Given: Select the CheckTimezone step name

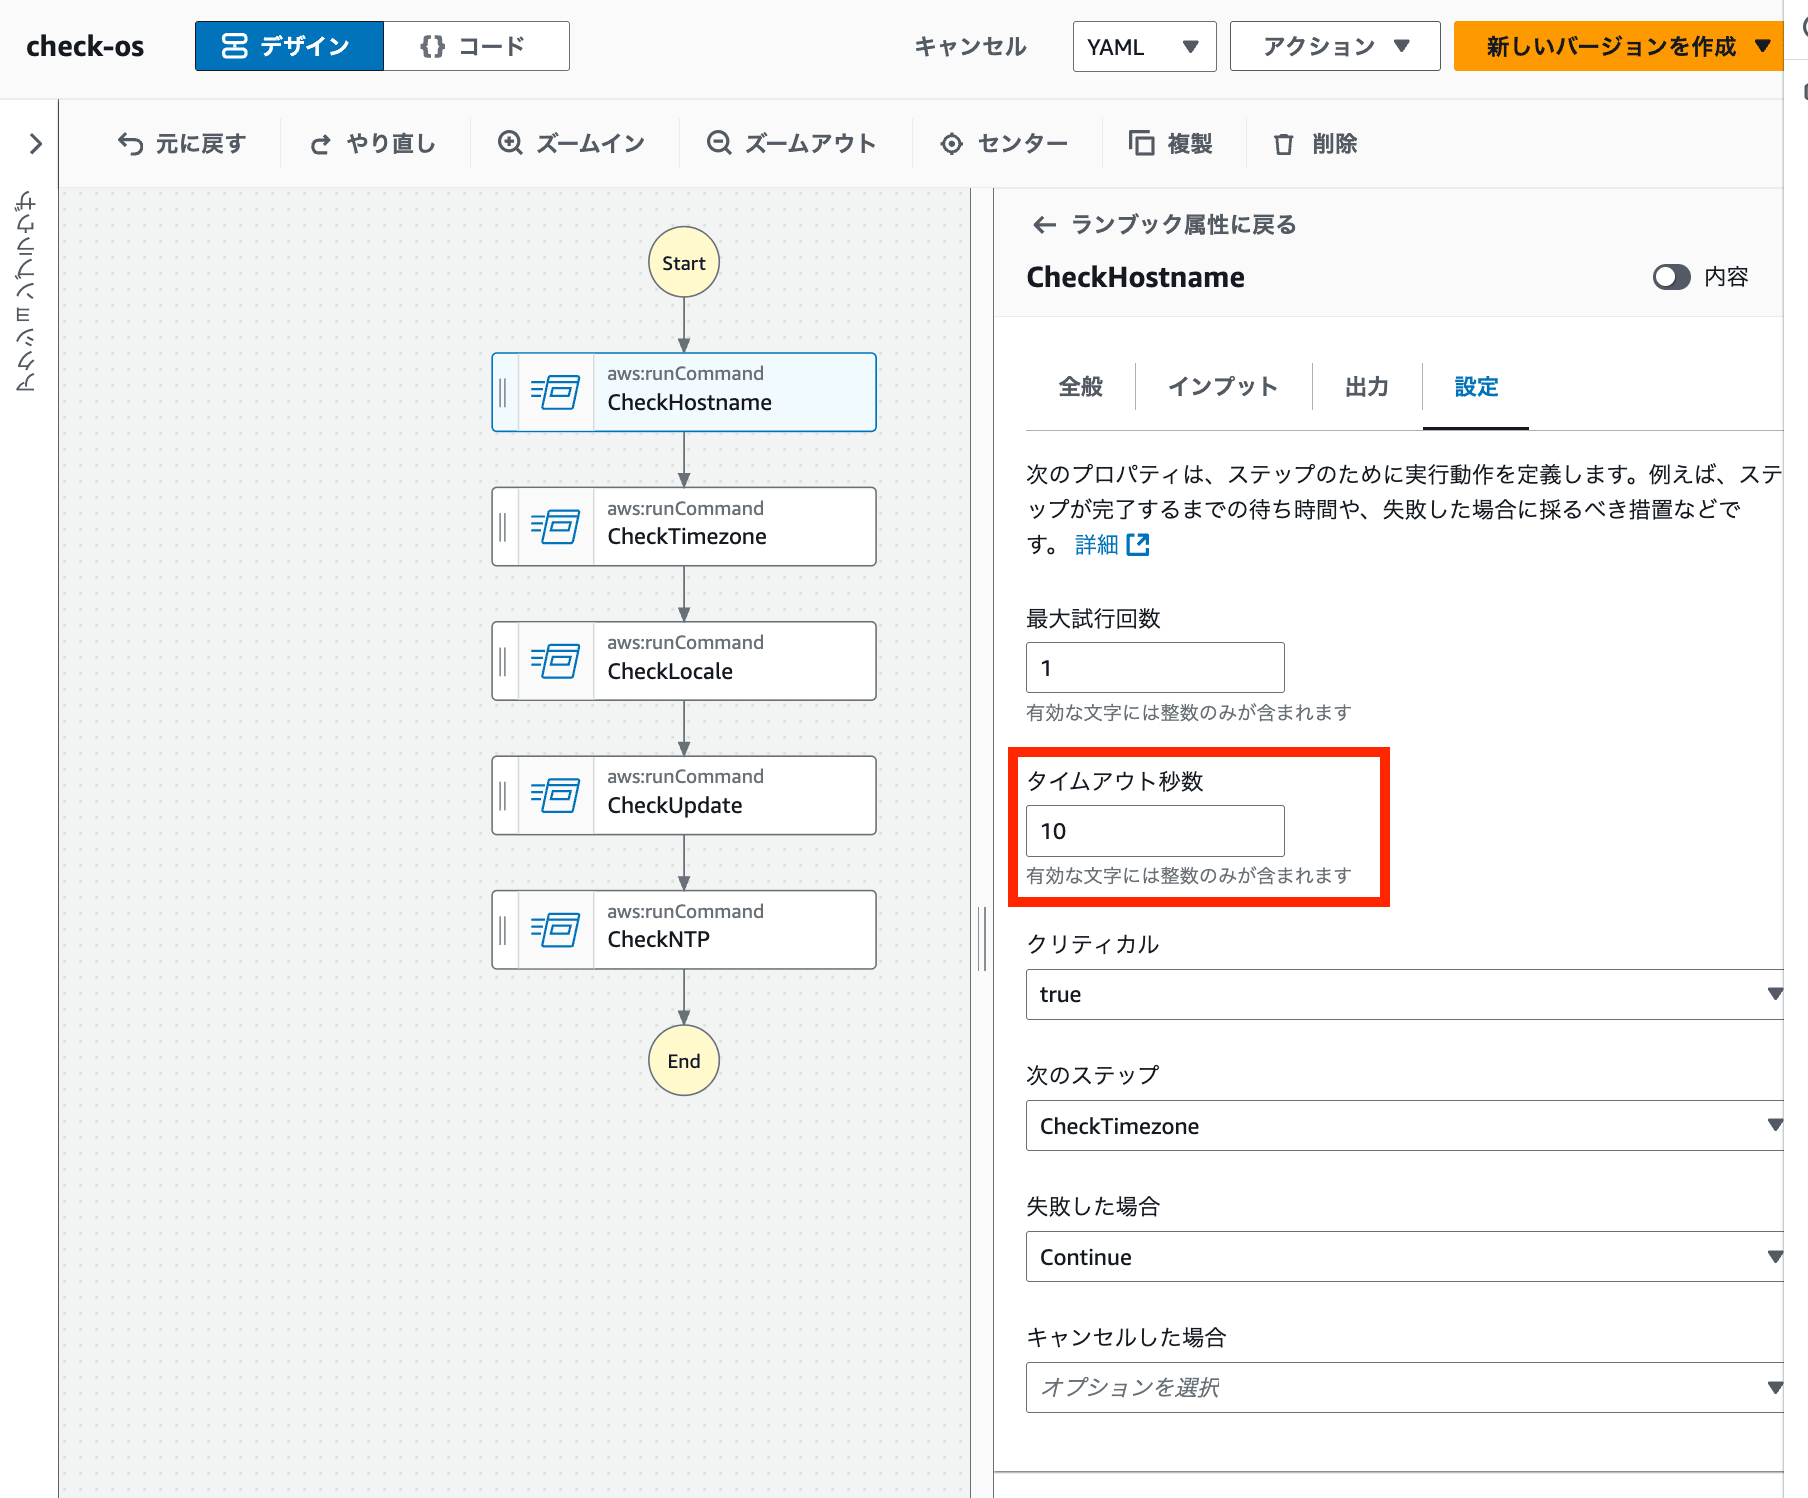Looking at the screenshot, I should 687,537.
